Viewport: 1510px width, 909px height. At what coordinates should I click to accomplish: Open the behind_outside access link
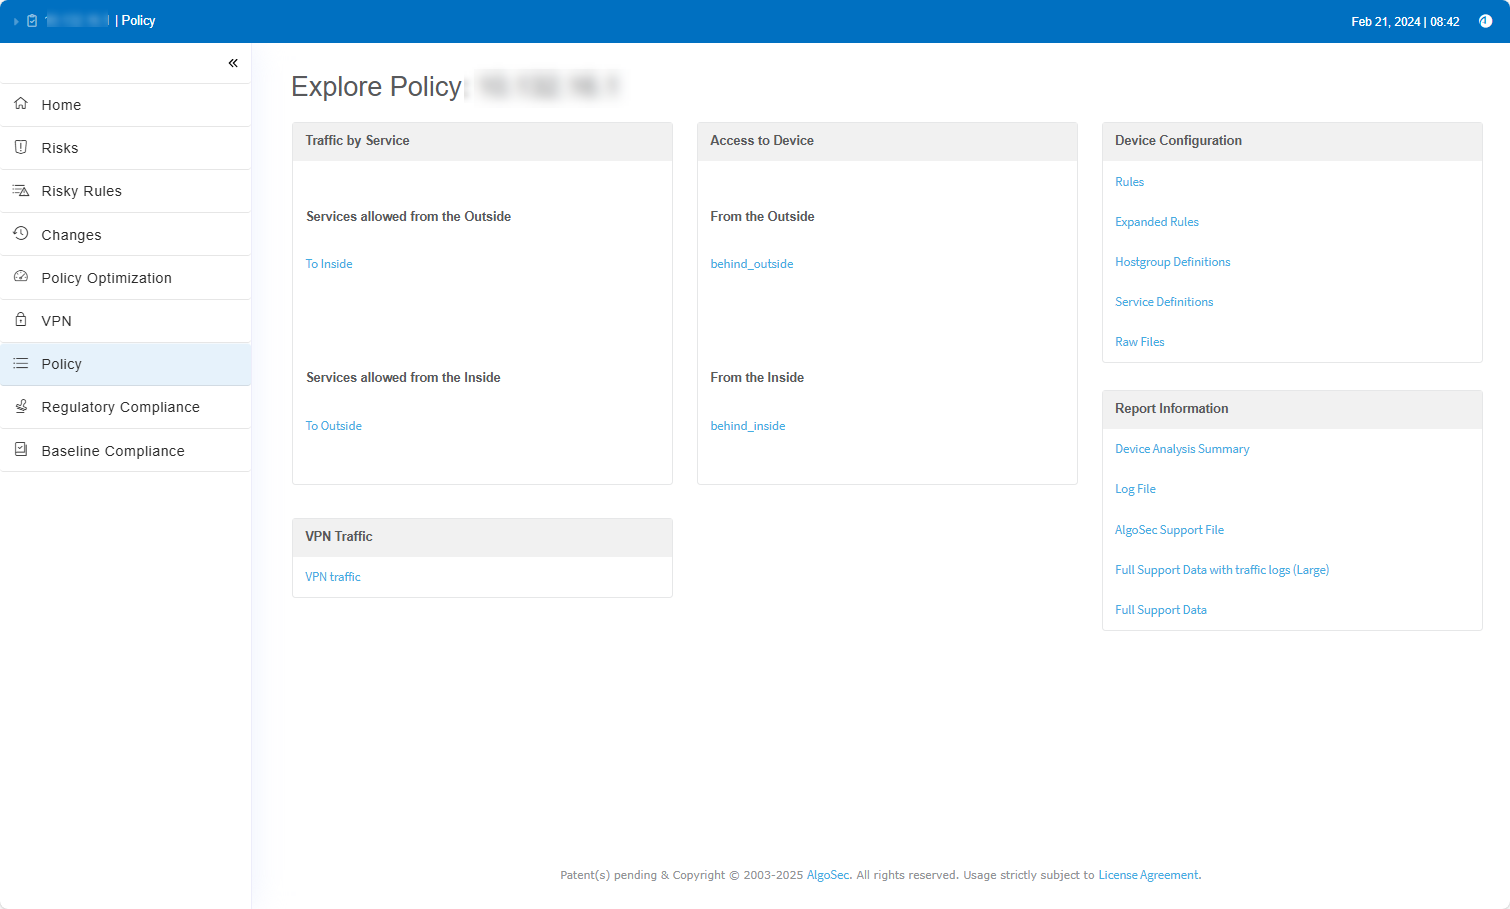pyautogui.click(x=751, y=264)
